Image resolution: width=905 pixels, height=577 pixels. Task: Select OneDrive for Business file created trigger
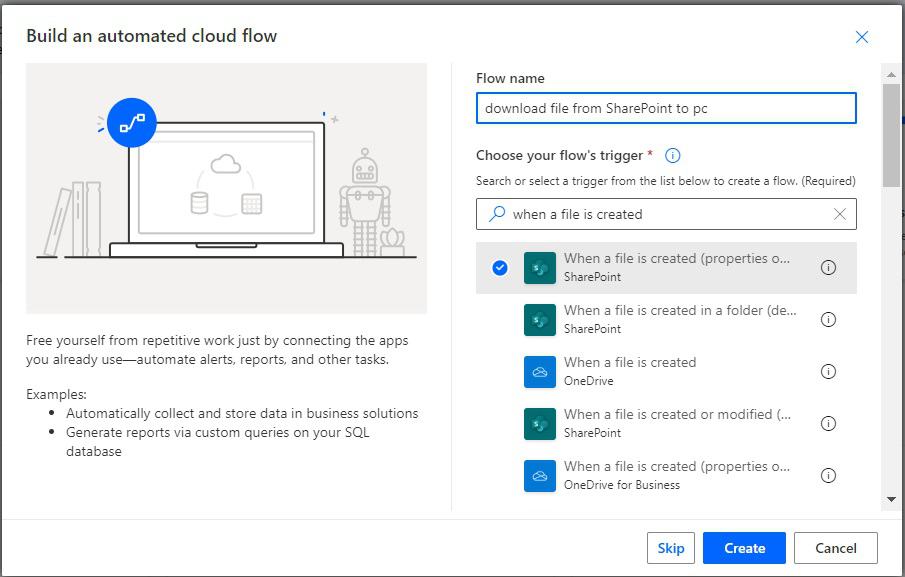[666, 475]
